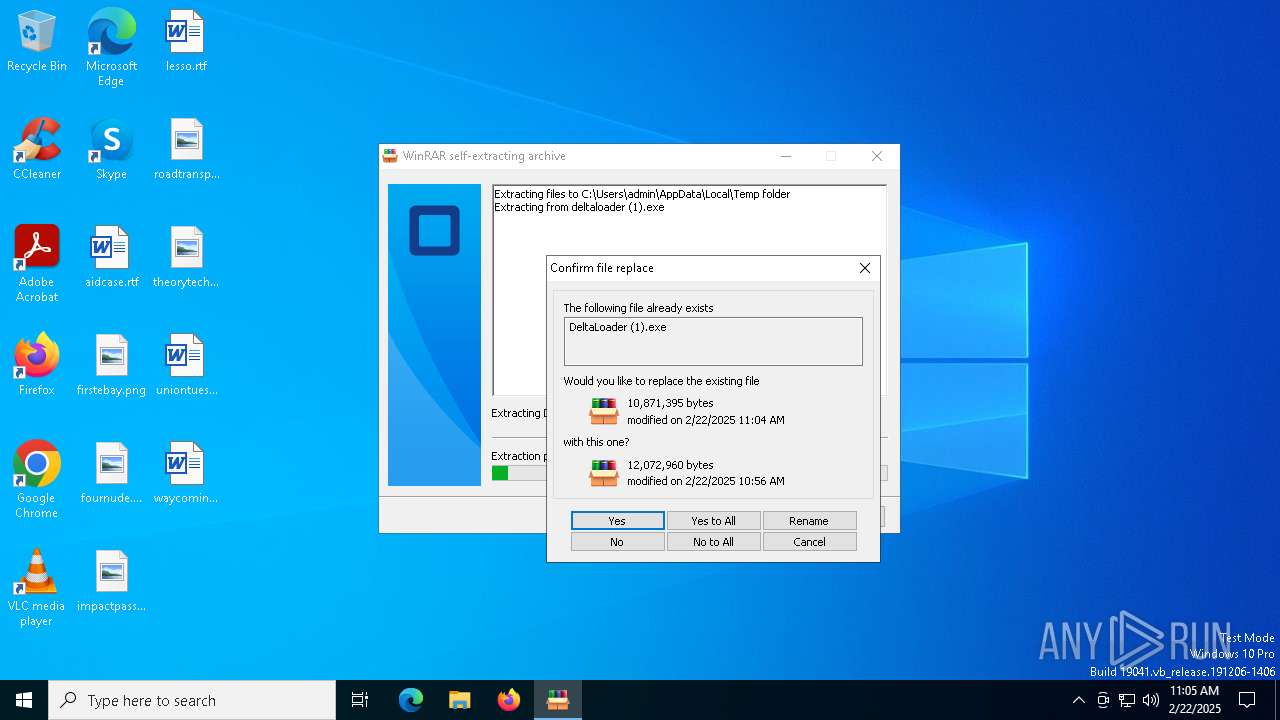
Task: Click the WinRAR title bar icon
Action: pos(390,156)
